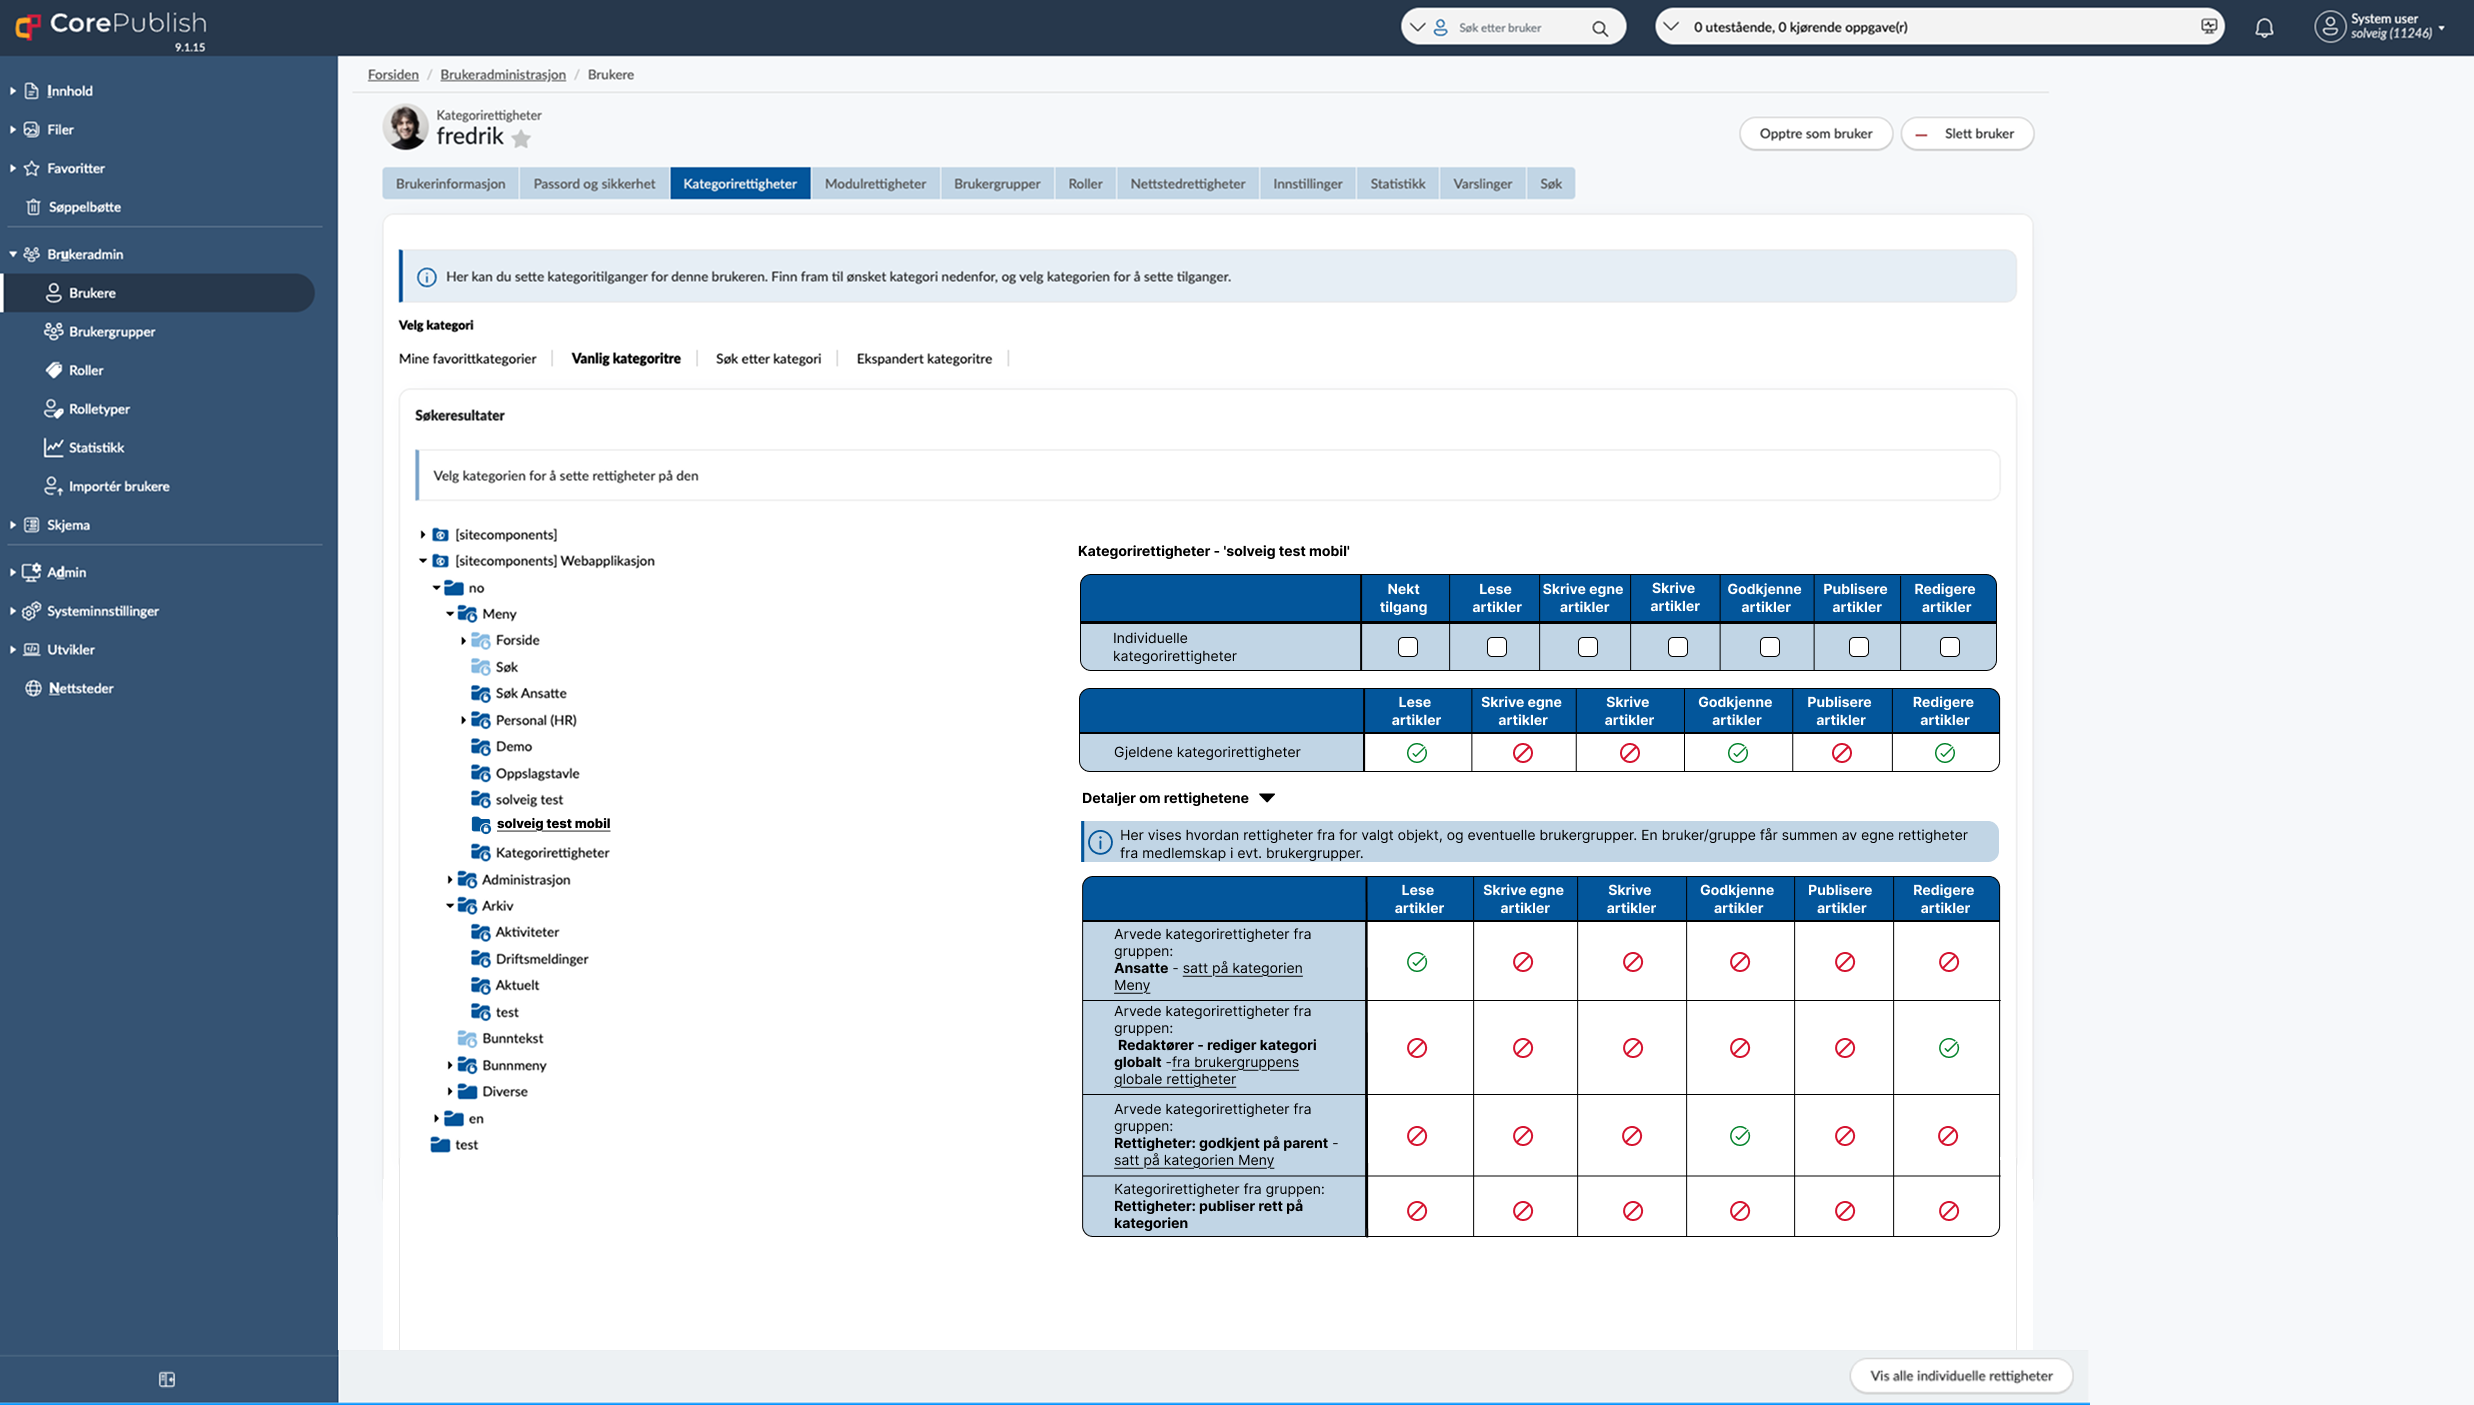The image size is (2474, 1405).
Task: Expand the Personal (HR) tree node
Action: tap(463, 720)
